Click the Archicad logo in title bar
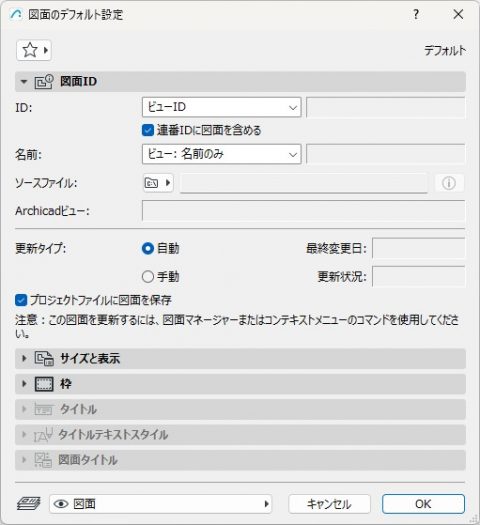480x525 pixels. tap(16, 14)
